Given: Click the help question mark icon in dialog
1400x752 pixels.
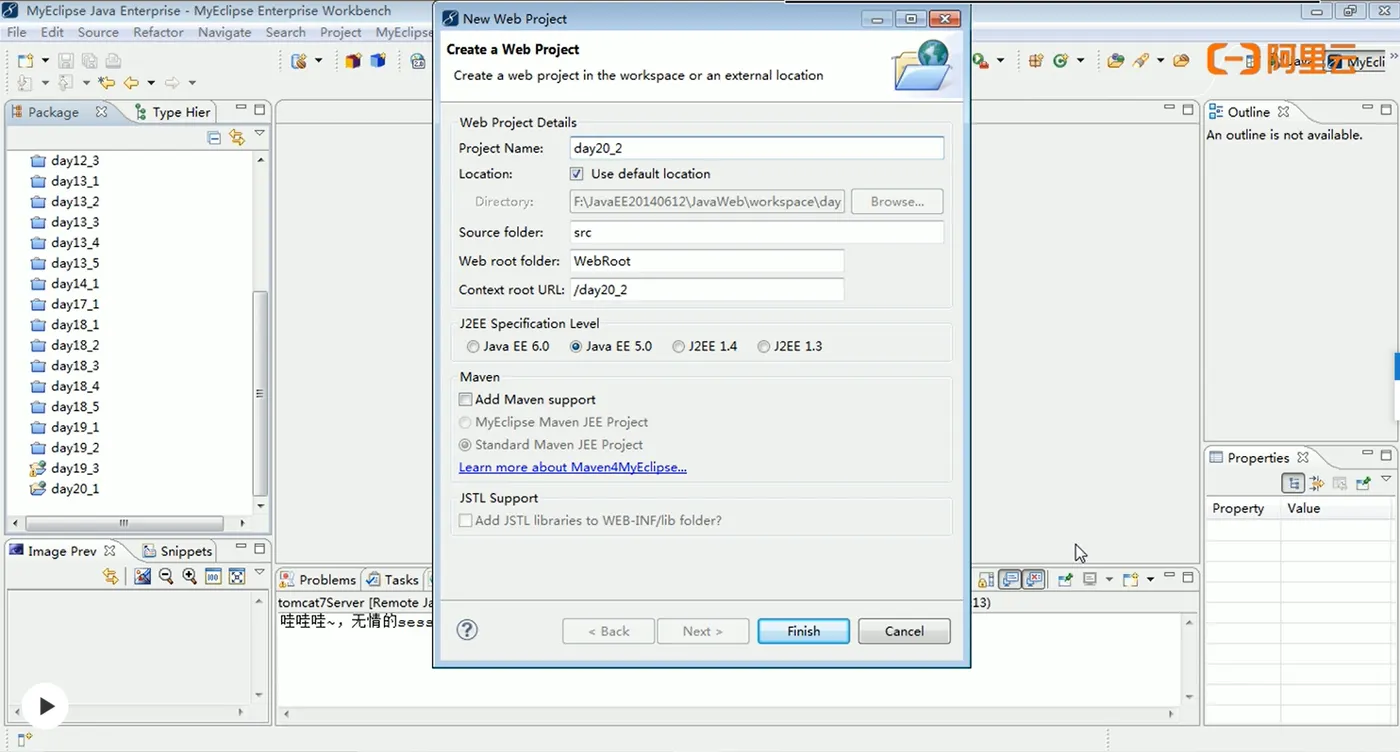Looking at the screenshot, I should [x=467, y=630].
